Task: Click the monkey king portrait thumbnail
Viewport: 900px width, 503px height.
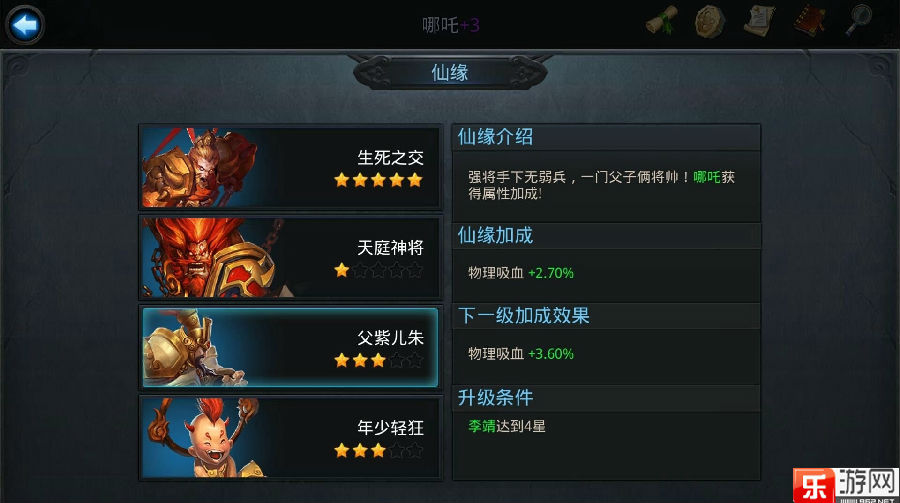Action: pos(200,167)
